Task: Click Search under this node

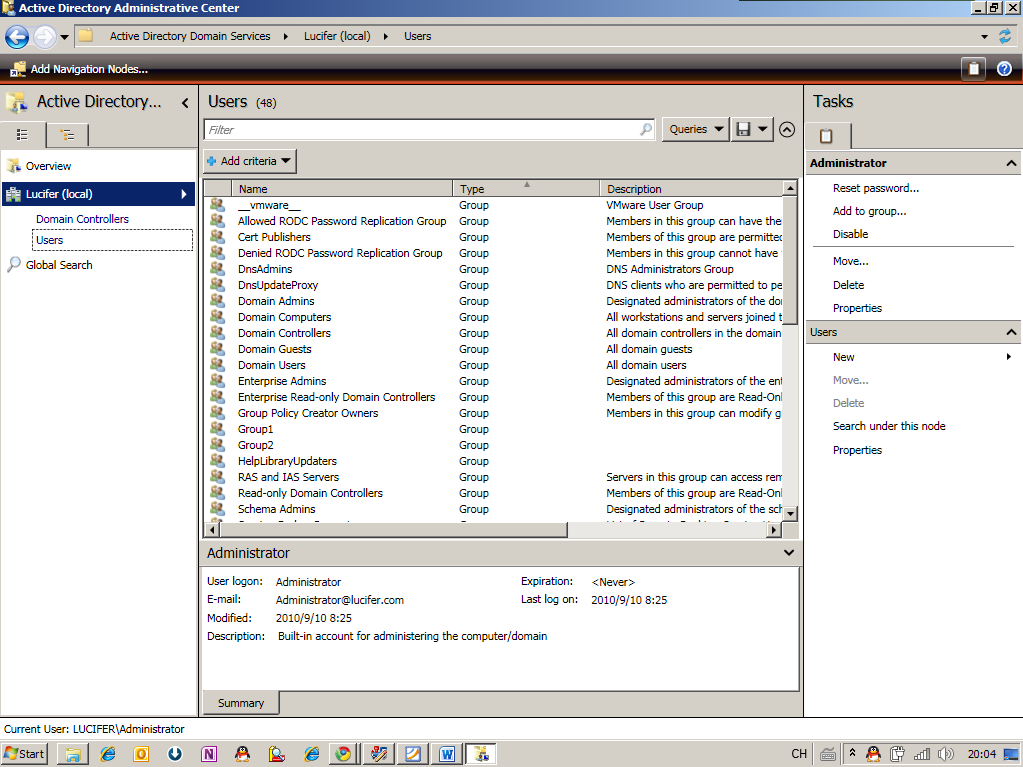Action: click(x=889, y=426)
